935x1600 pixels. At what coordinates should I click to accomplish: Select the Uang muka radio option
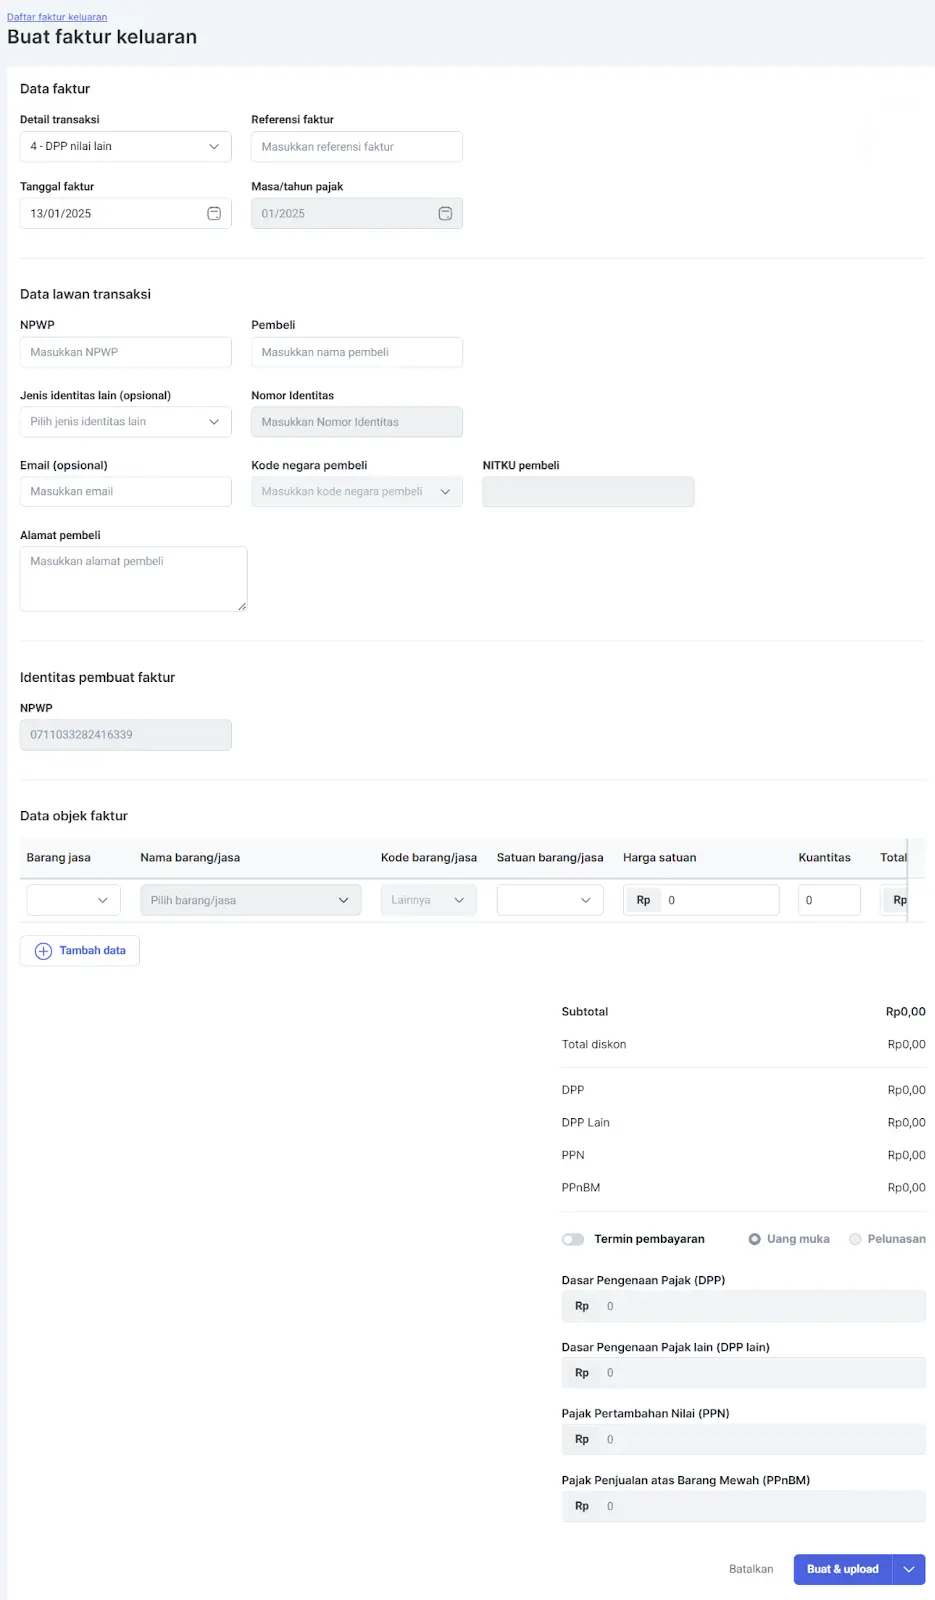click(x=755, y=1239)
